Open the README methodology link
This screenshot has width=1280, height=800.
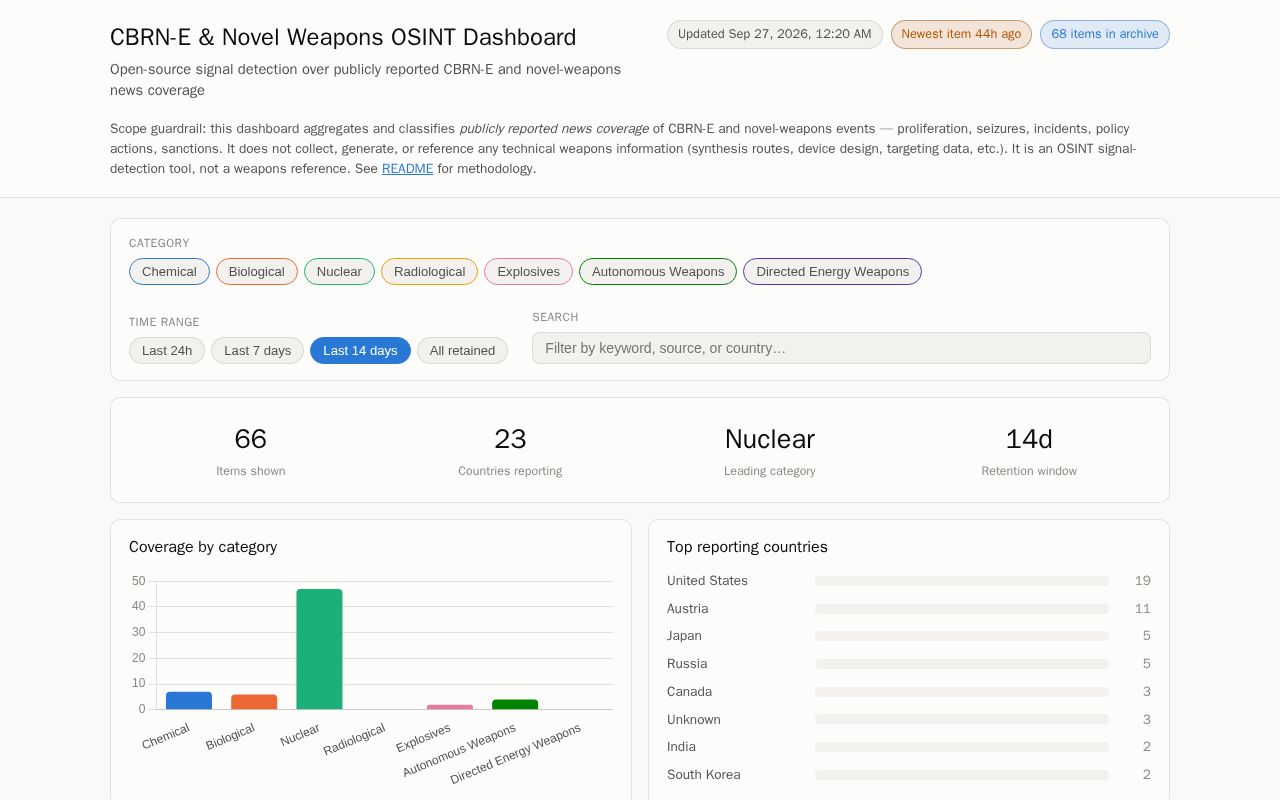pyautogui.click(x=408, y=169)
